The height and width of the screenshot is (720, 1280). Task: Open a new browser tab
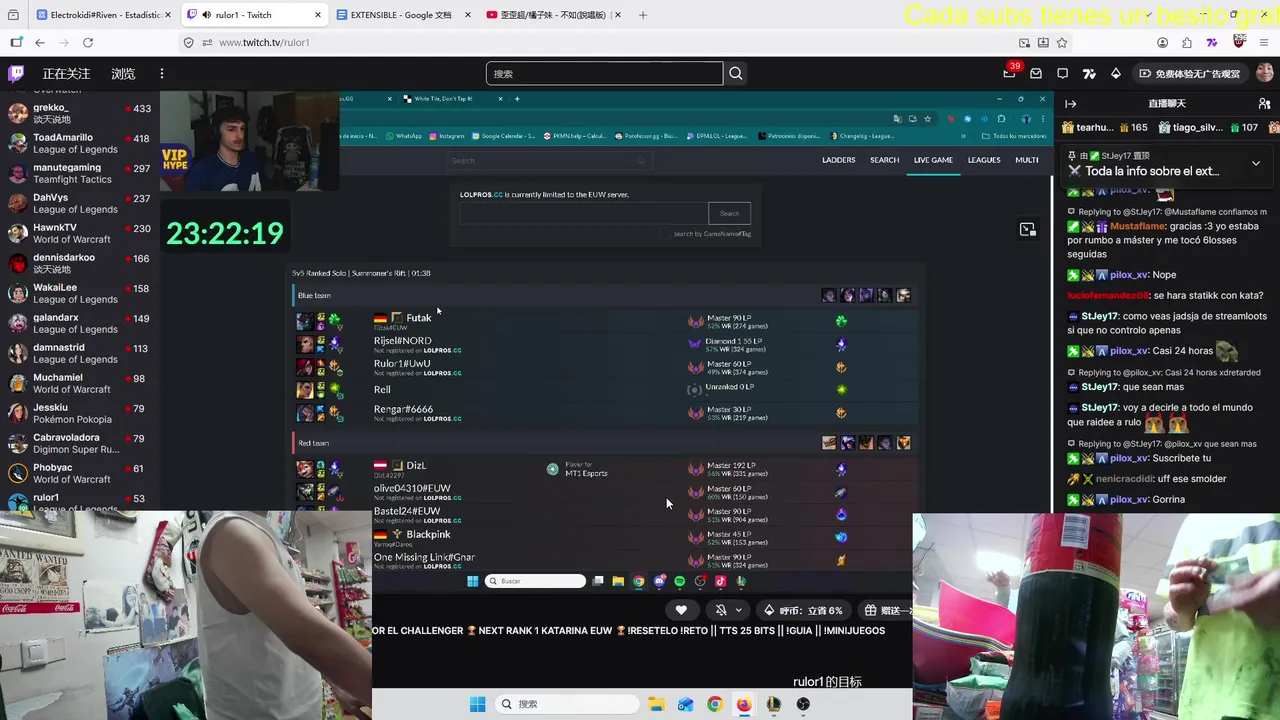(x=643, y=15)
